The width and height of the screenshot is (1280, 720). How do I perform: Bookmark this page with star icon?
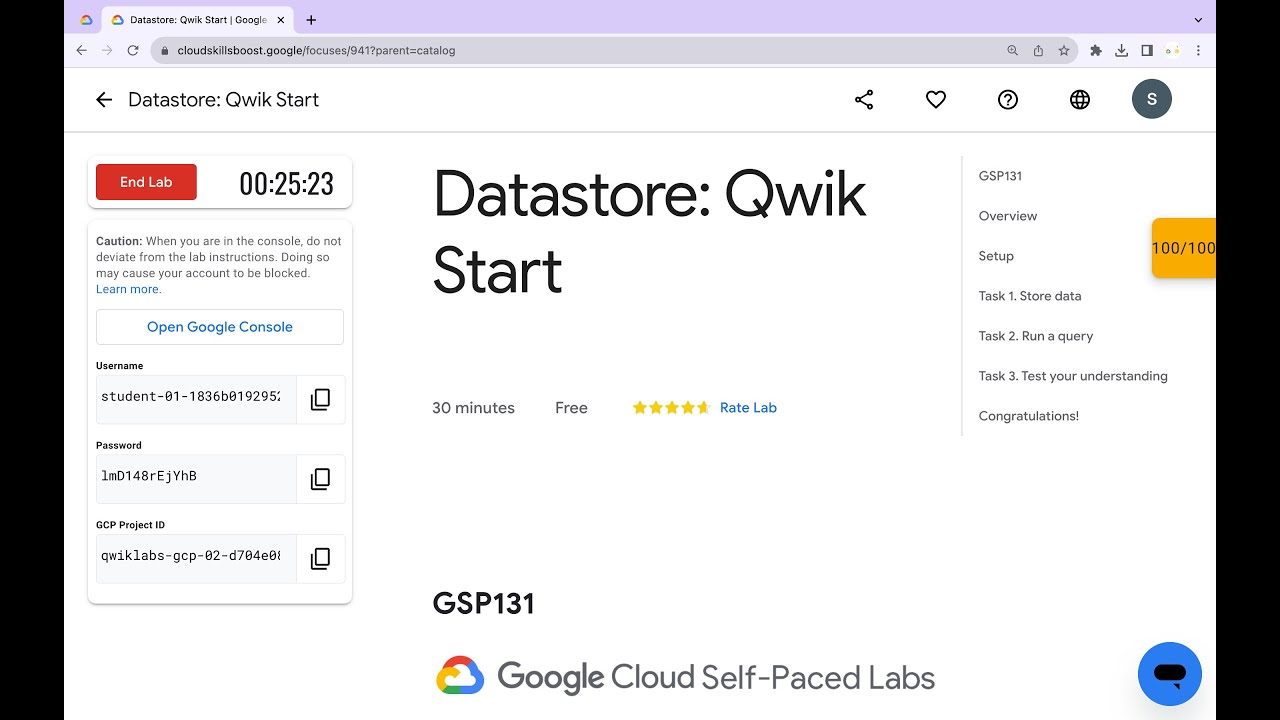pyautogui.click(x=1064, y=50)
